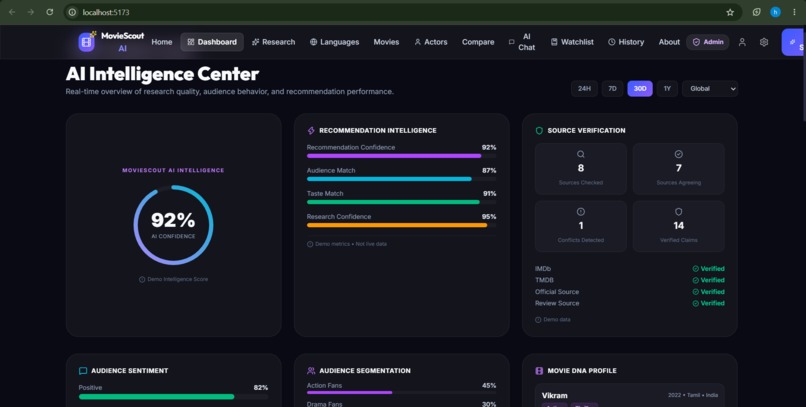The height and width of the screenshot is (407, 806).
Task: Click the purple button at navbar right edge
Action: pyautogui.click(x=794, y=42)
